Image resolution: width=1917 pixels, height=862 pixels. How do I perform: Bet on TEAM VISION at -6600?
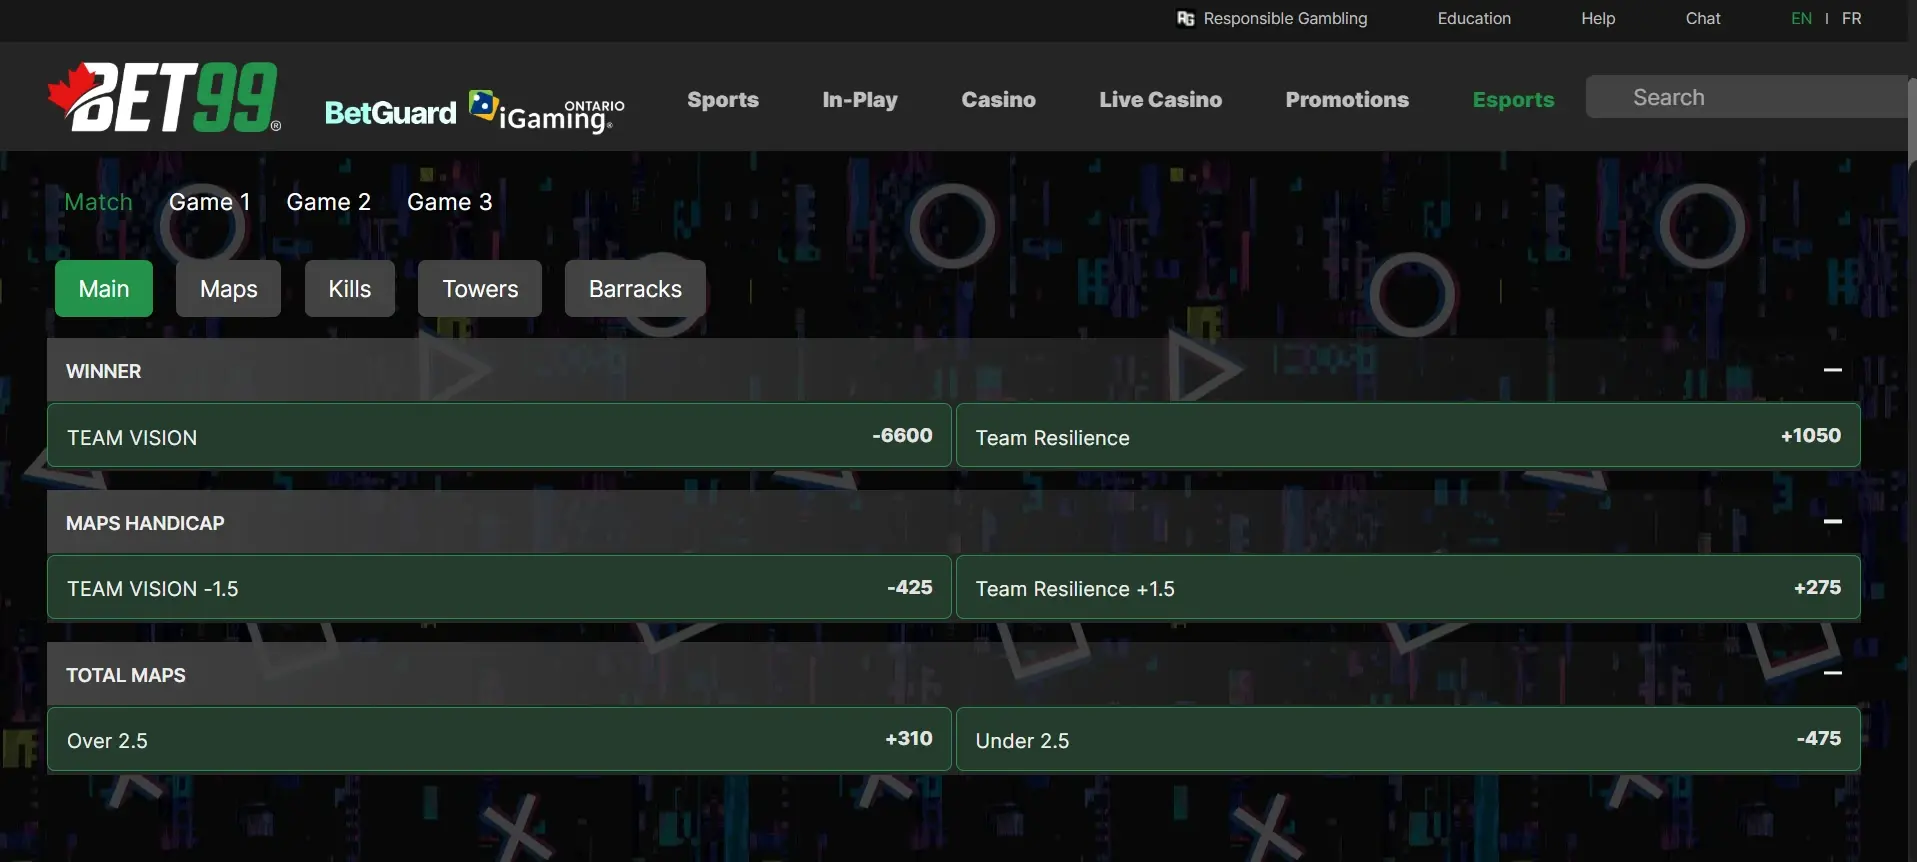click(x=499, y=436)
